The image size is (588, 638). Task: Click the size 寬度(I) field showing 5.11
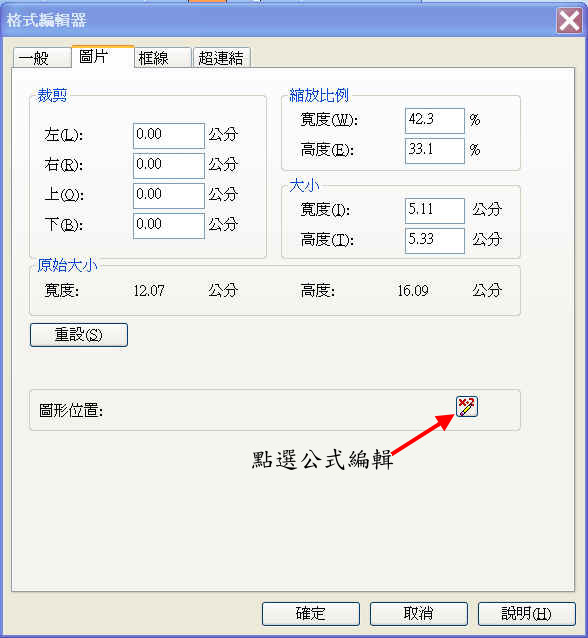(x=435, y=210)
